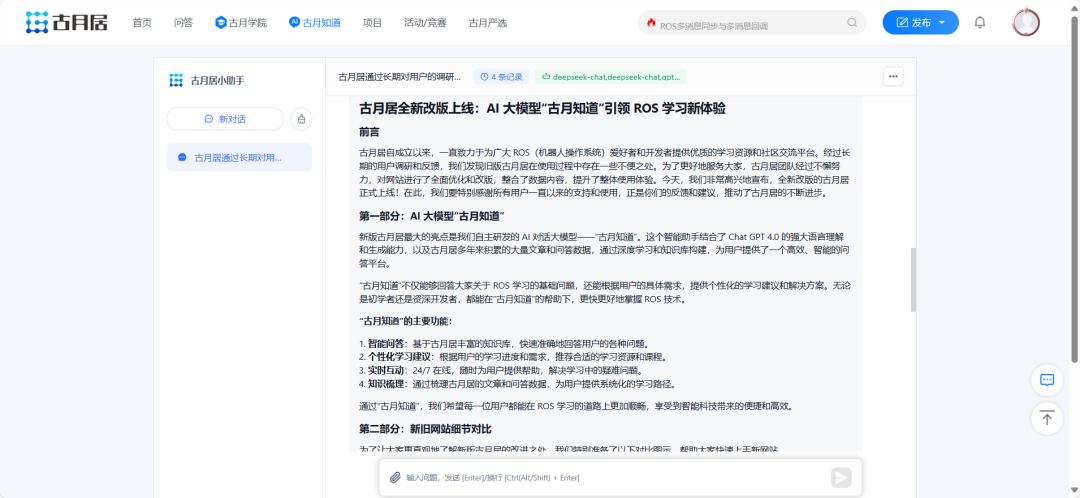The height and width of the screenshot is (498, 1080).
Task: Click the 发布 publish button
Action: click(920, 23)
